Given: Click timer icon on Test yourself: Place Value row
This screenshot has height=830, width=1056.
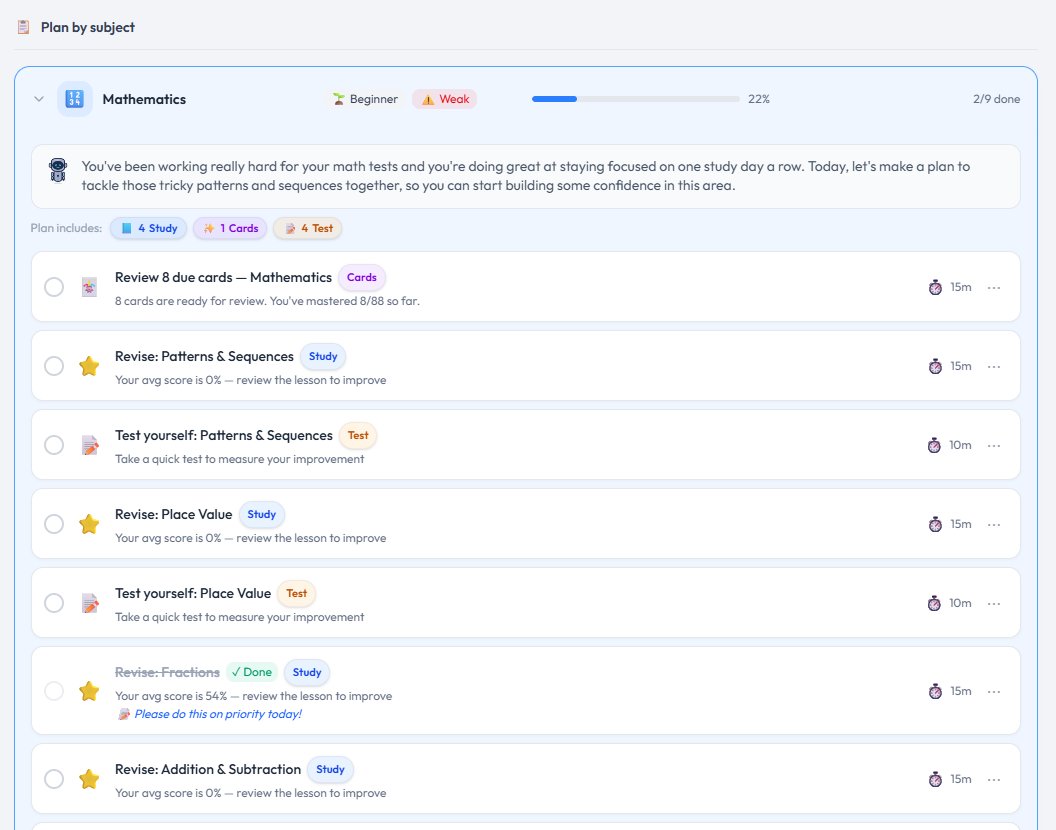Looking at the screenshot, I should click(x=934, y=603).
